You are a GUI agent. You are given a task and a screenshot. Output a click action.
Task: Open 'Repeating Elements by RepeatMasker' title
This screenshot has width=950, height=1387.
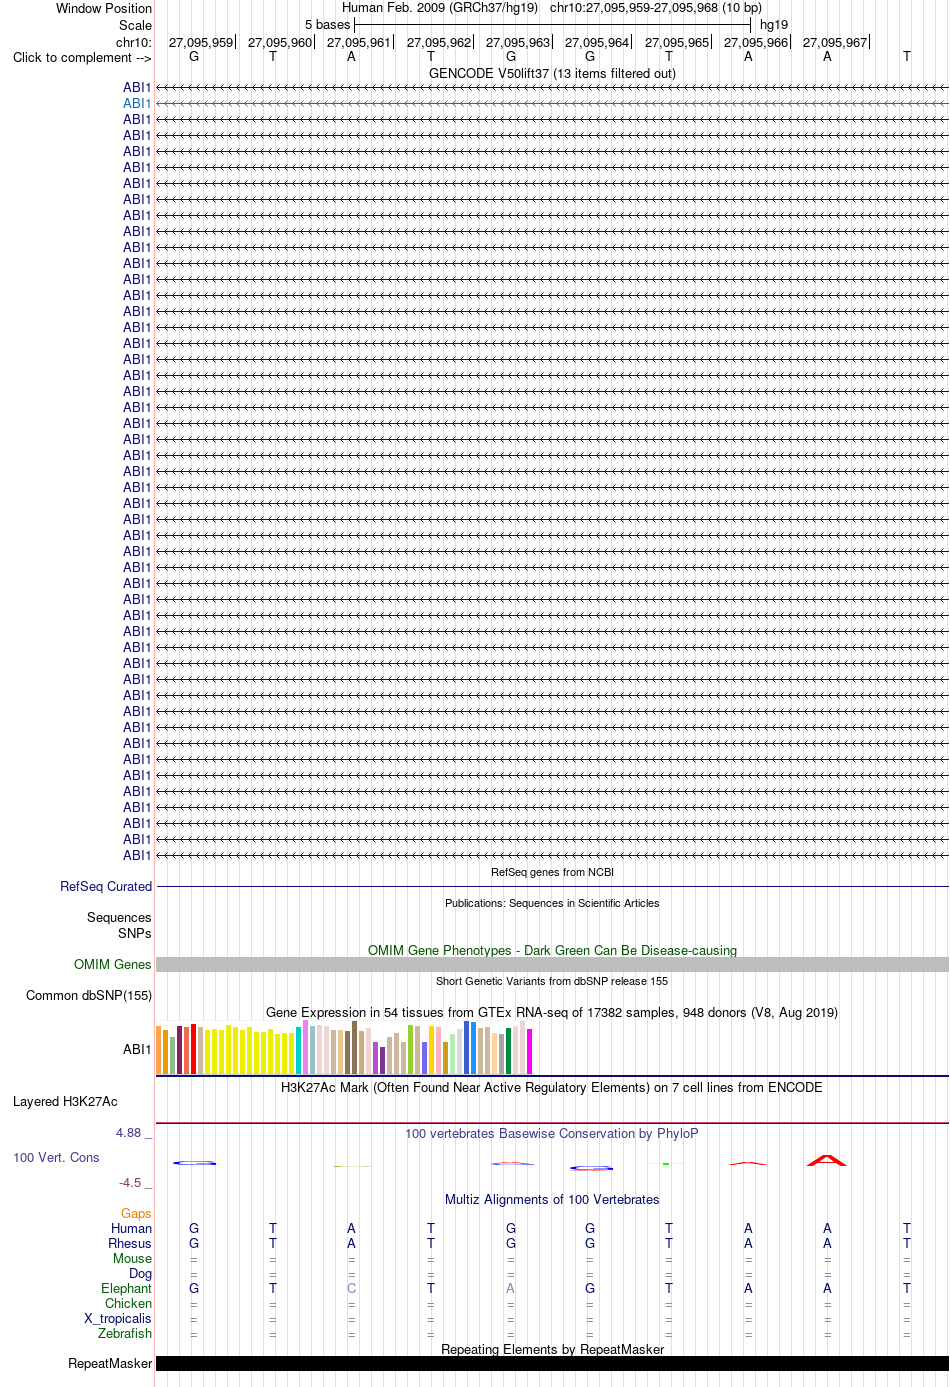552,1349
